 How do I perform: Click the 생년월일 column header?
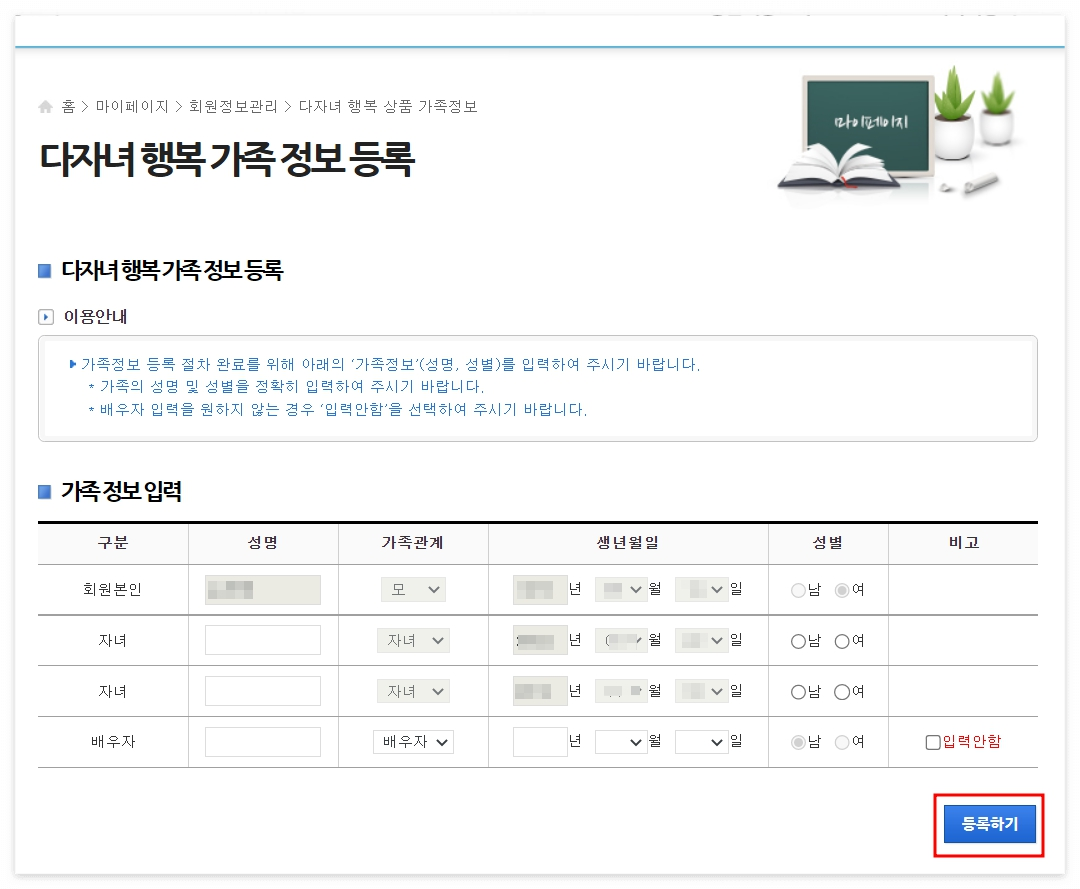click(627, 543)
